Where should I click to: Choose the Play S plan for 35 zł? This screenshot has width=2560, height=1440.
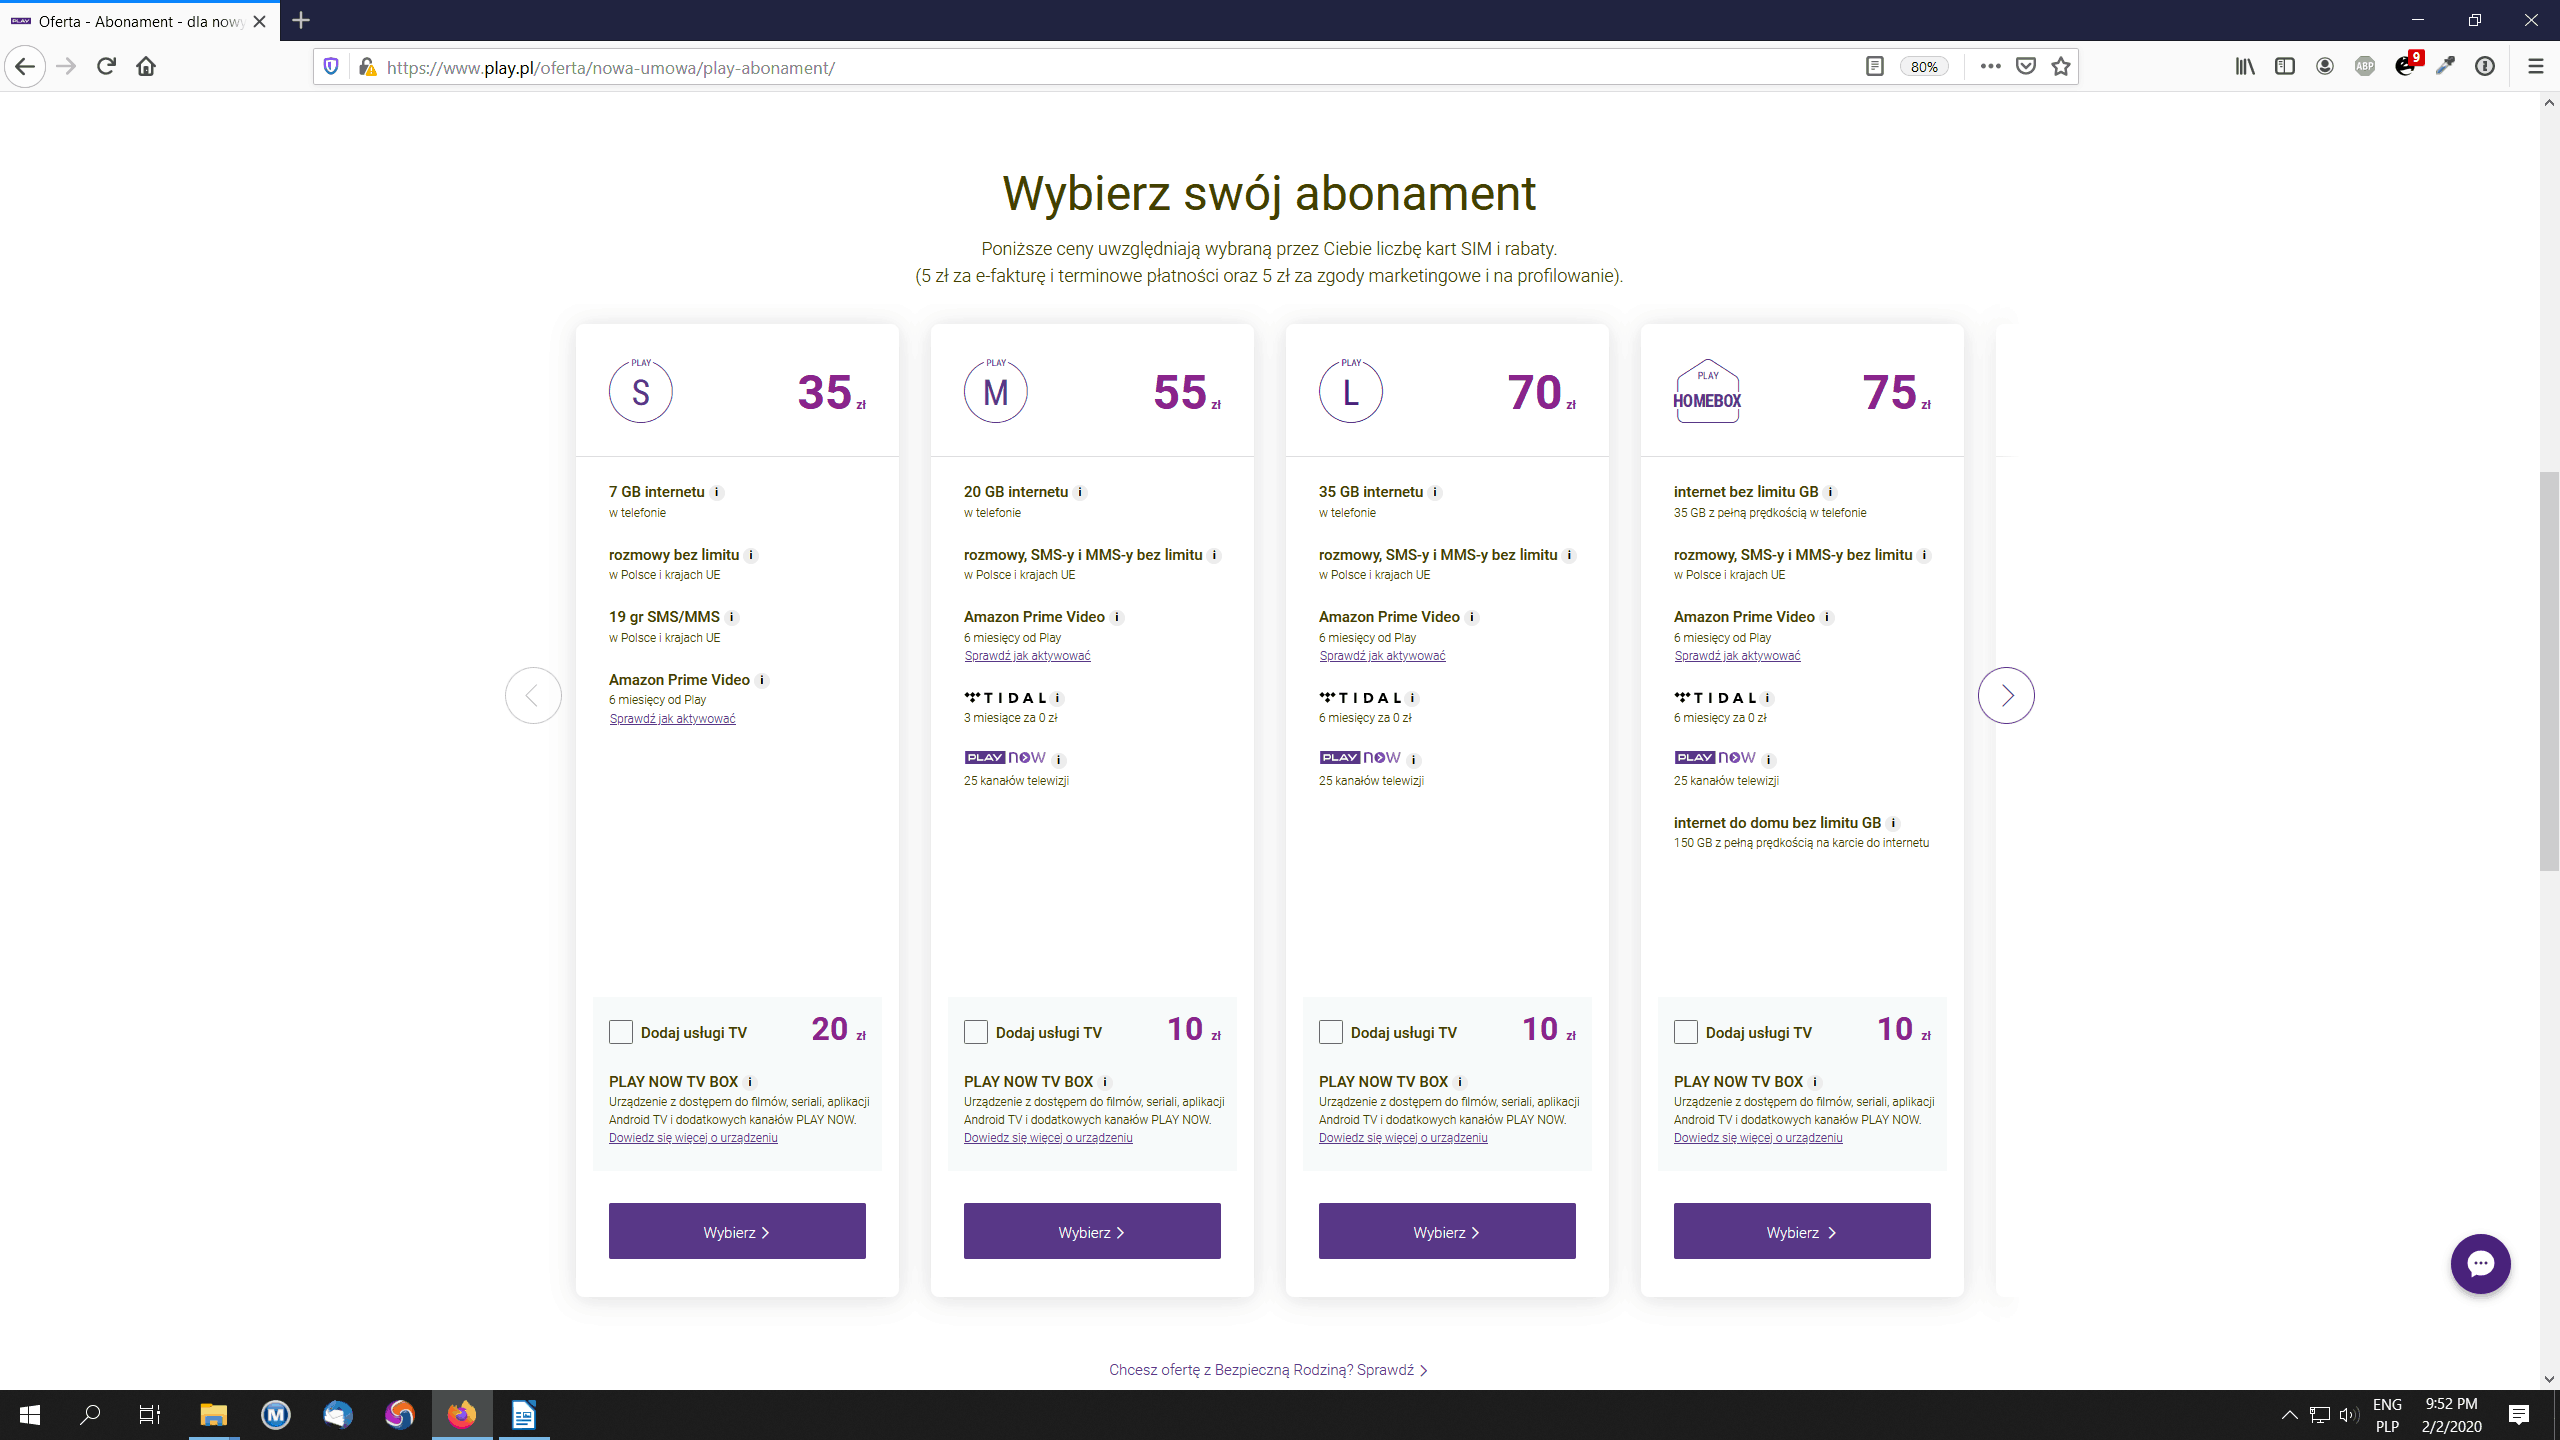(x=737, y=1231)
